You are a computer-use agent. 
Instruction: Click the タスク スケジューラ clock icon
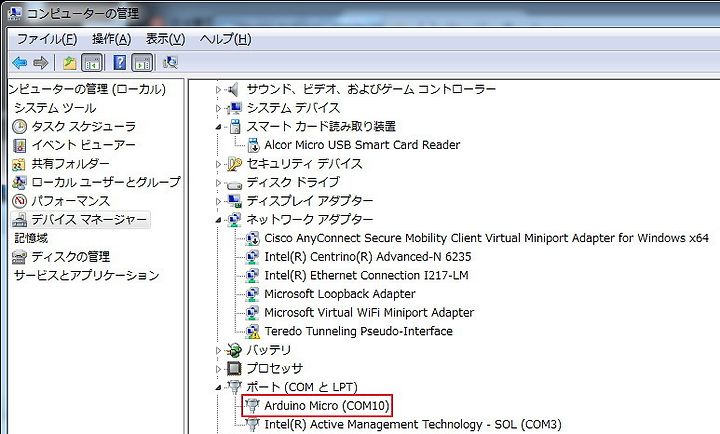click(x=19, y=126)
